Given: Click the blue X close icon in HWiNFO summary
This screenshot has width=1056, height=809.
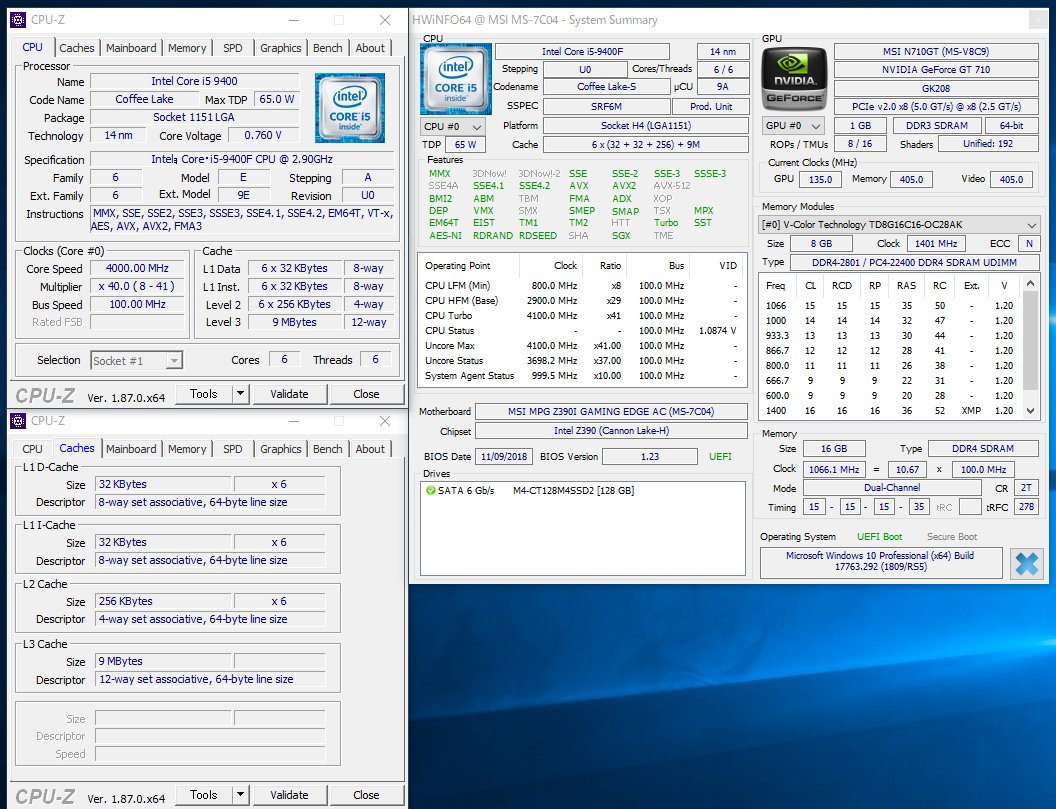Looking at the screenshot, I should pos(1026,564).
